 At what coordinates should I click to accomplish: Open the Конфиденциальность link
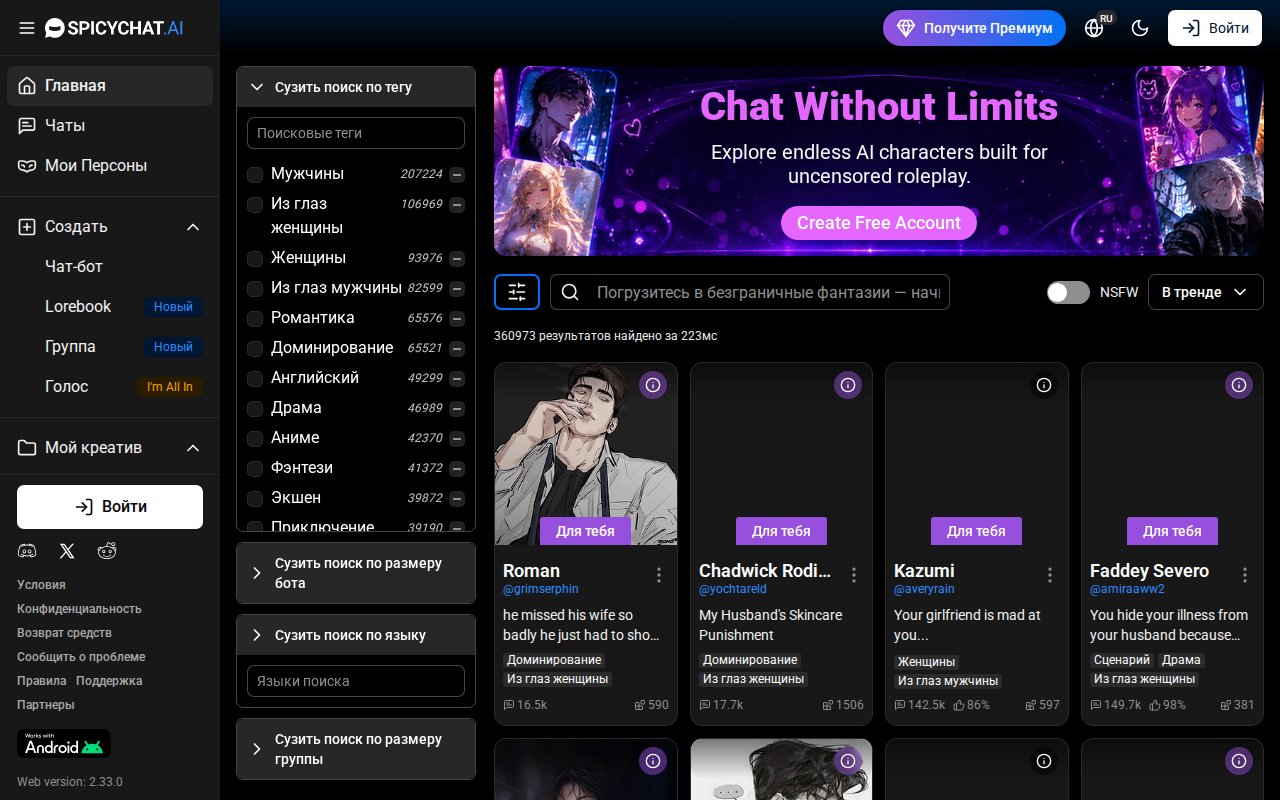79,609
